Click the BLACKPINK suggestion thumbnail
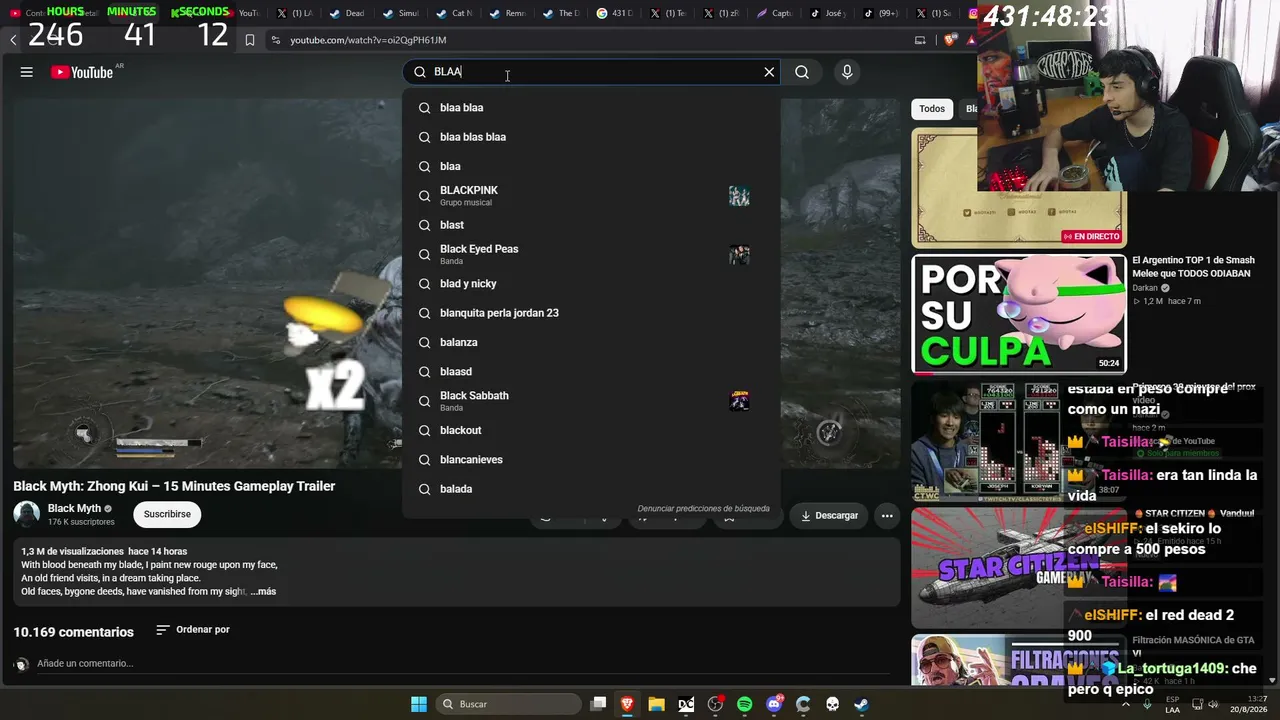Viewport: 1280px width, 720px height. coord(739,196)
